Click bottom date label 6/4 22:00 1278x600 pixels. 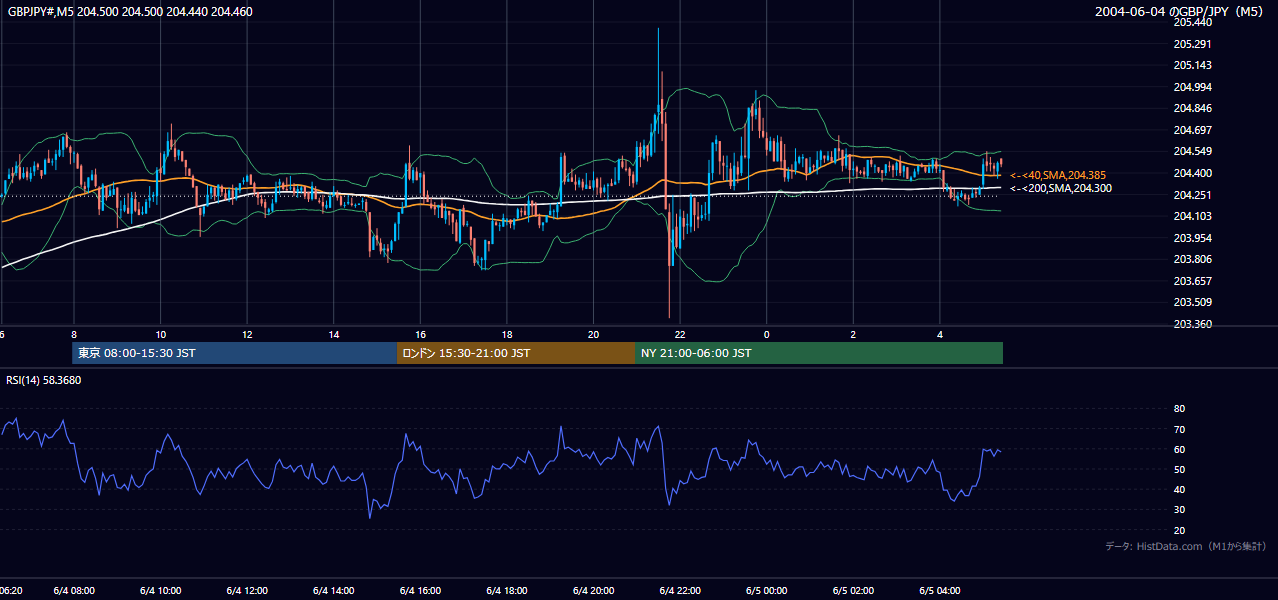[x=680, y=591]
